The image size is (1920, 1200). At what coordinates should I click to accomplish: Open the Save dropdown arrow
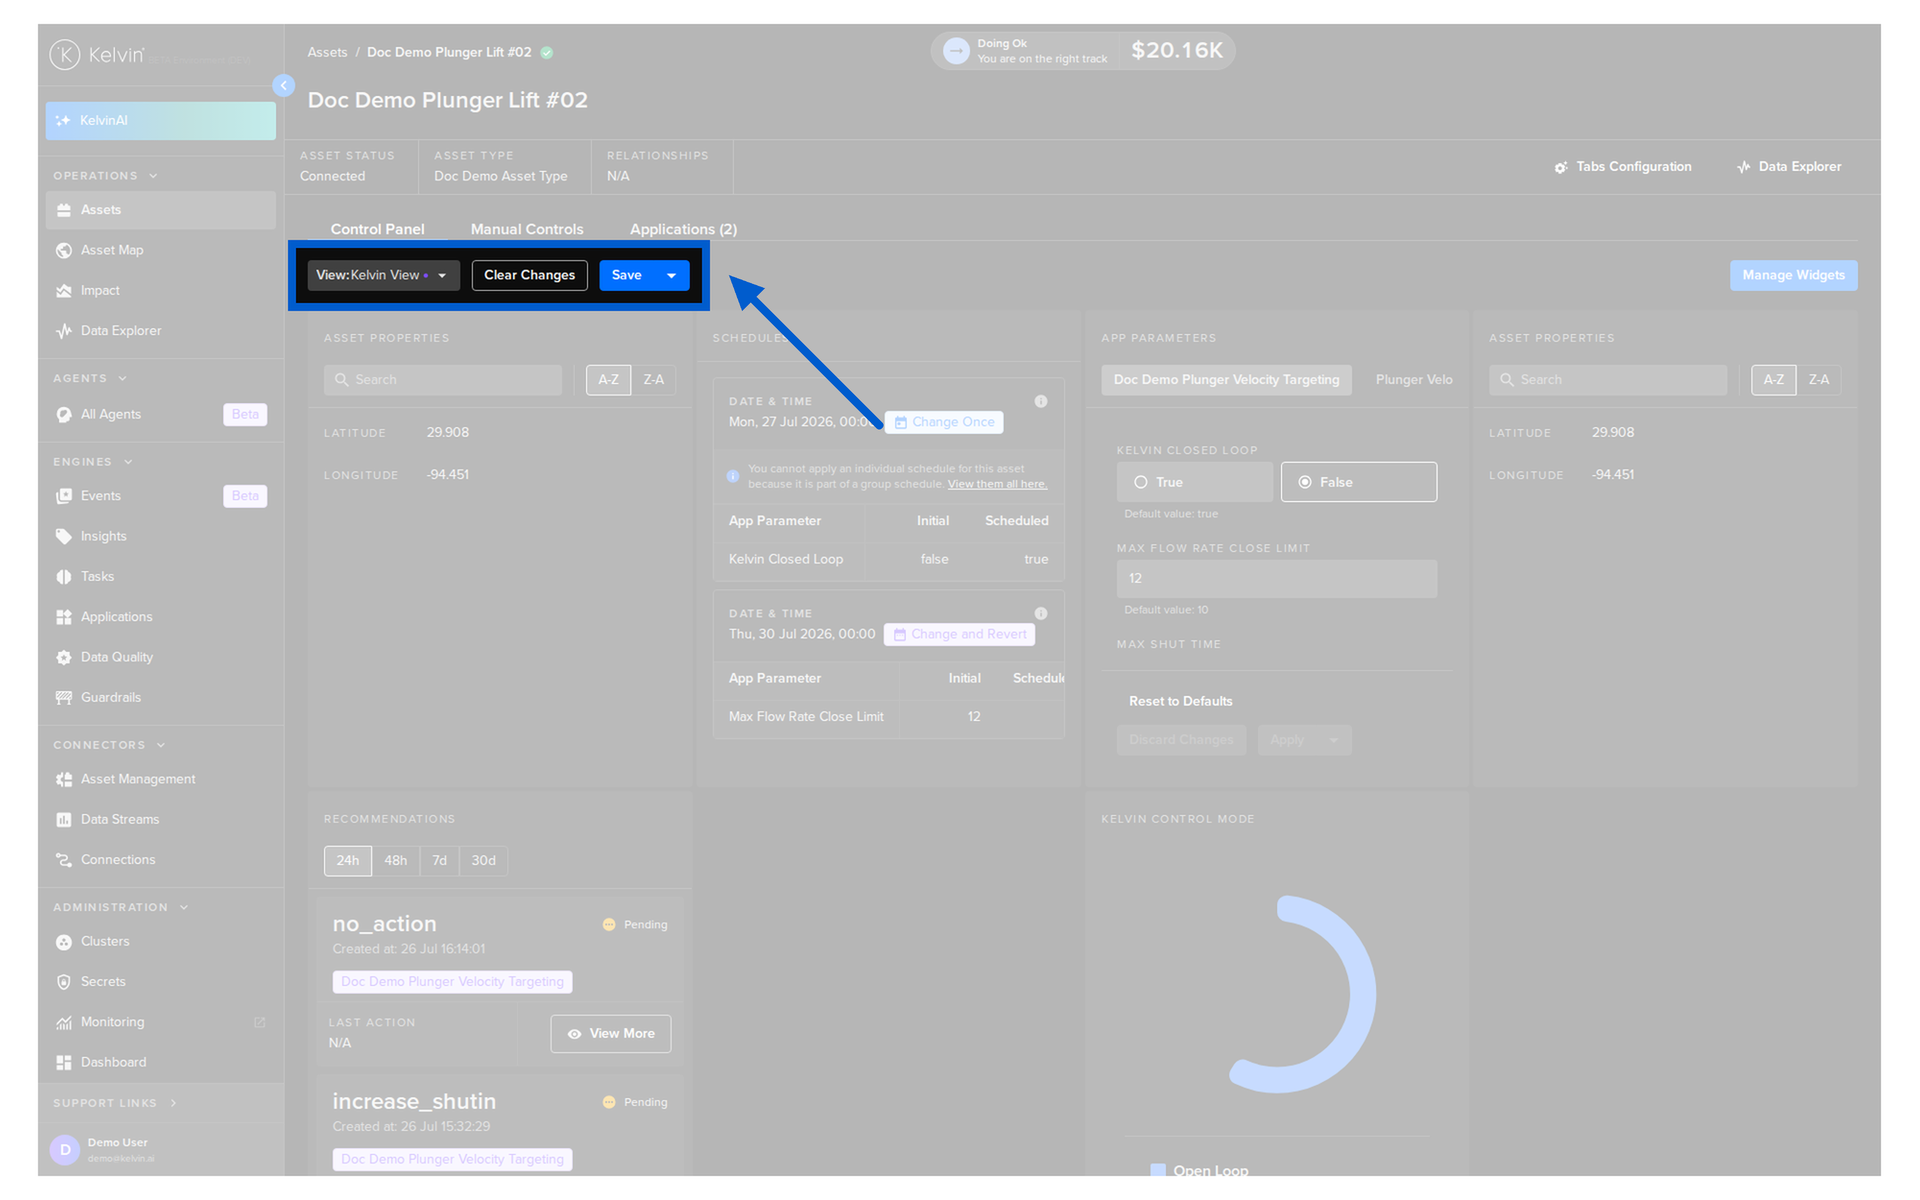click(x=672, y=275)
